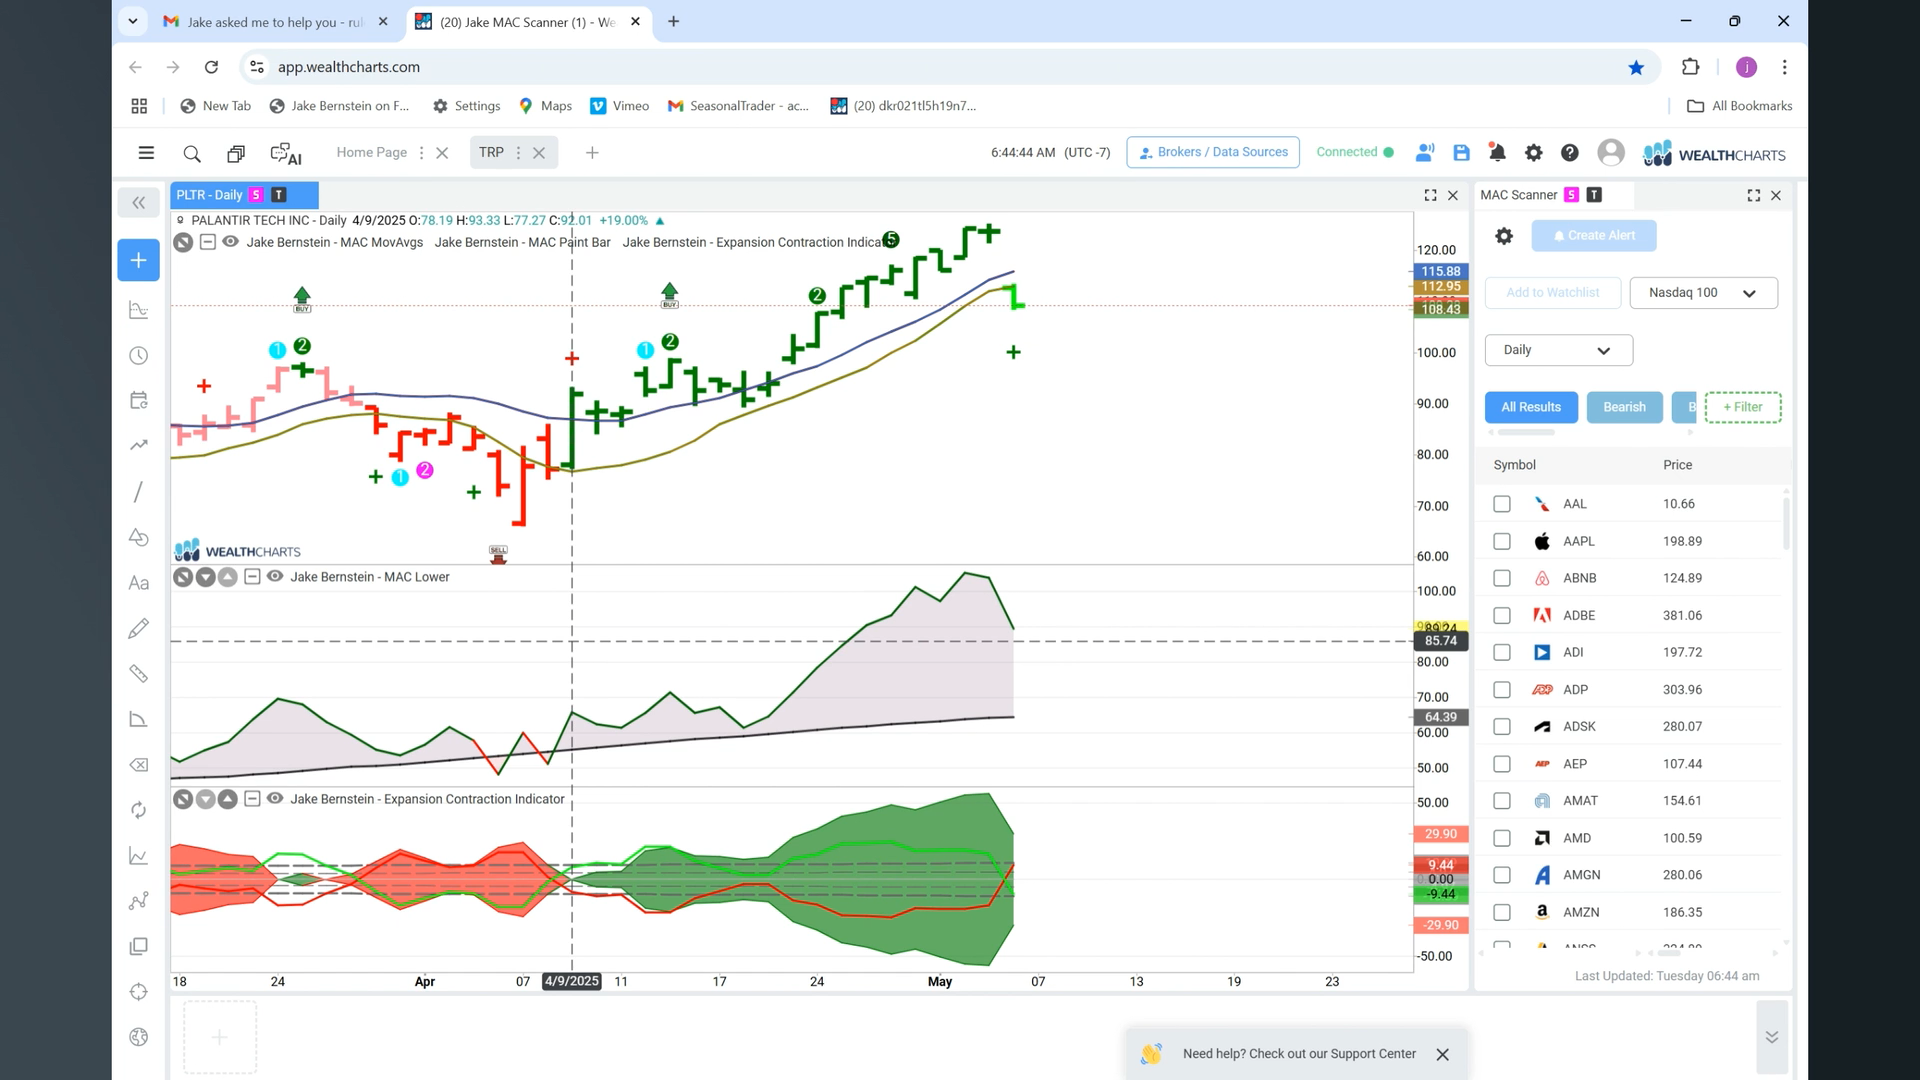The width and height of the screenshot is (1920, 1080).
Task: Move MAC Lower pane down arrow
Action: [205, 577]
